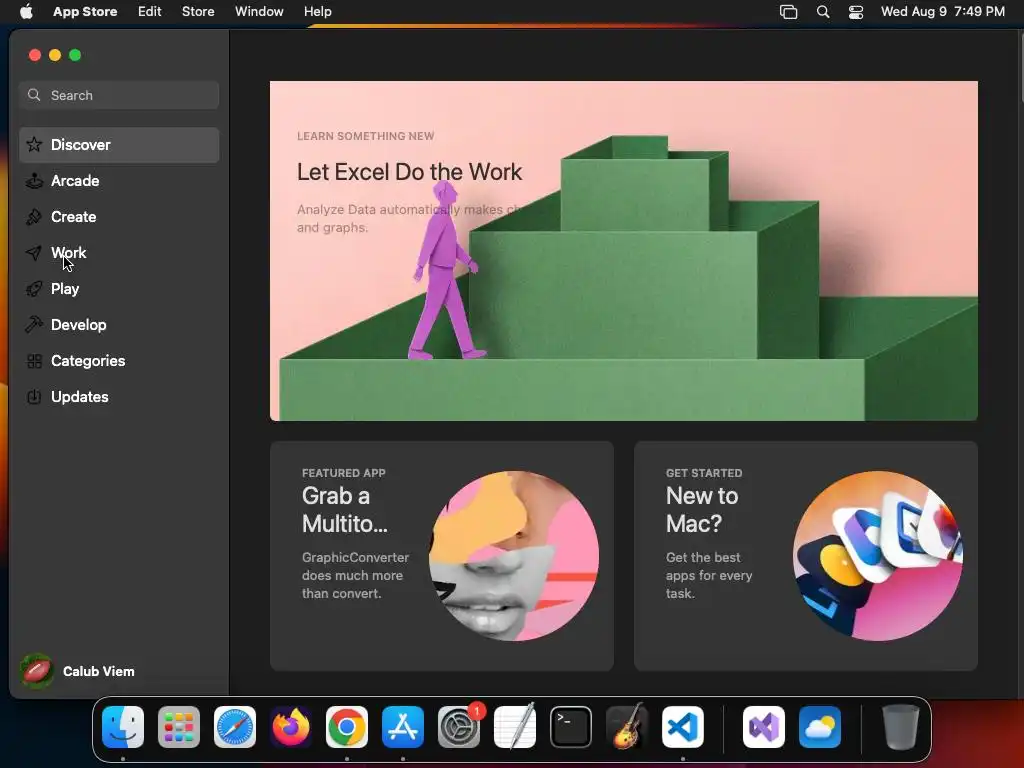Go to the Create section

119,217
